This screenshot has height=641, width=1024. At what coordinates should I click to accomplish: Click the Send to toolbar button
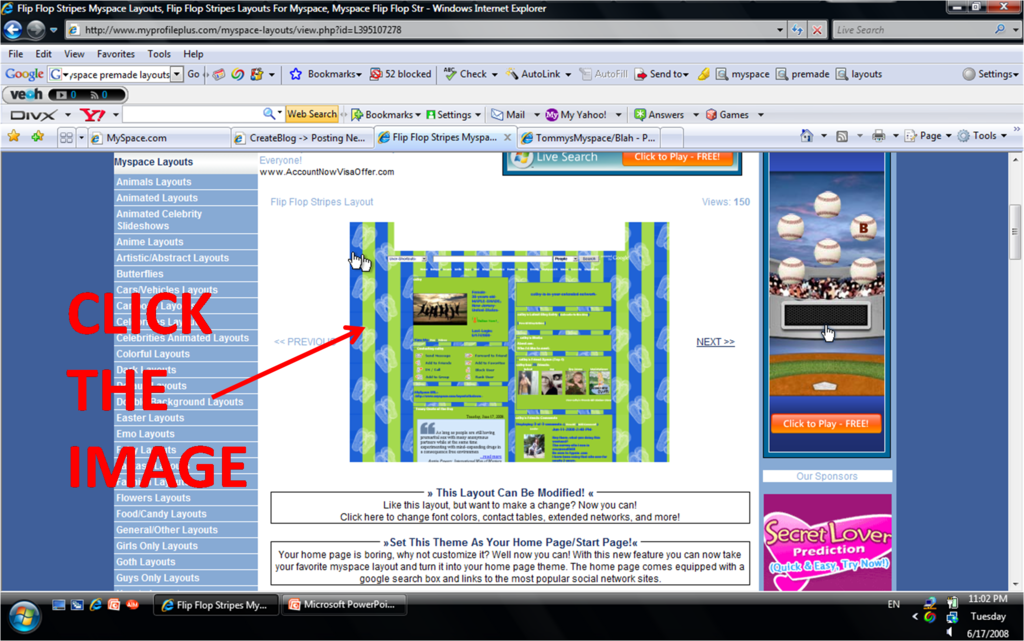[662, 74]
